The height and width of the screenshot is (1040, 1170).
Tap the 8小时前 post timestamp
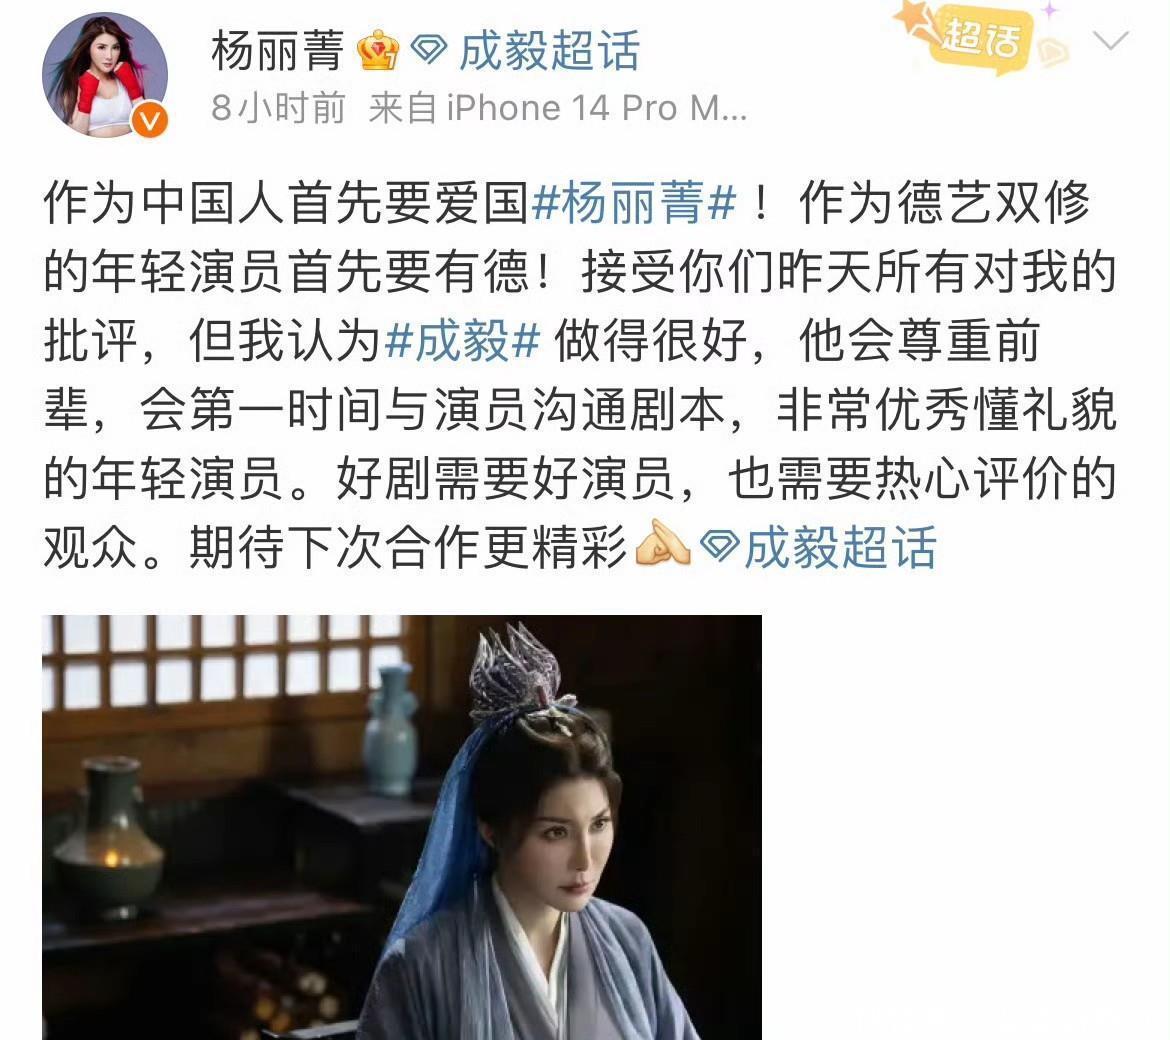click(x=278, y=108)
